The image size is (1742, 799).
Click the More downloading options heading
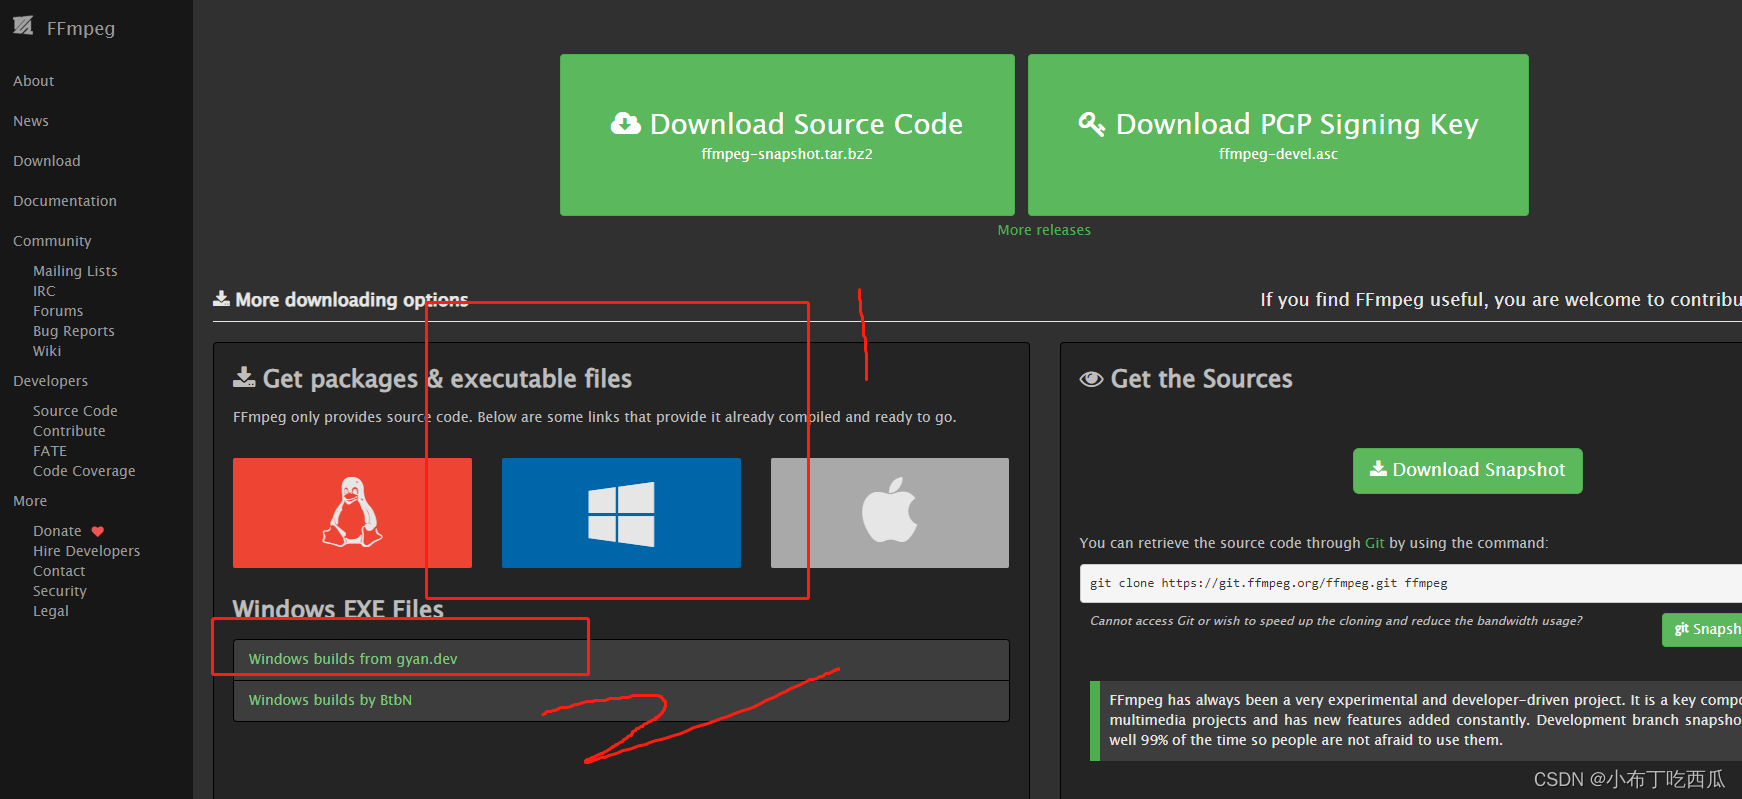[x=341, y=300]
